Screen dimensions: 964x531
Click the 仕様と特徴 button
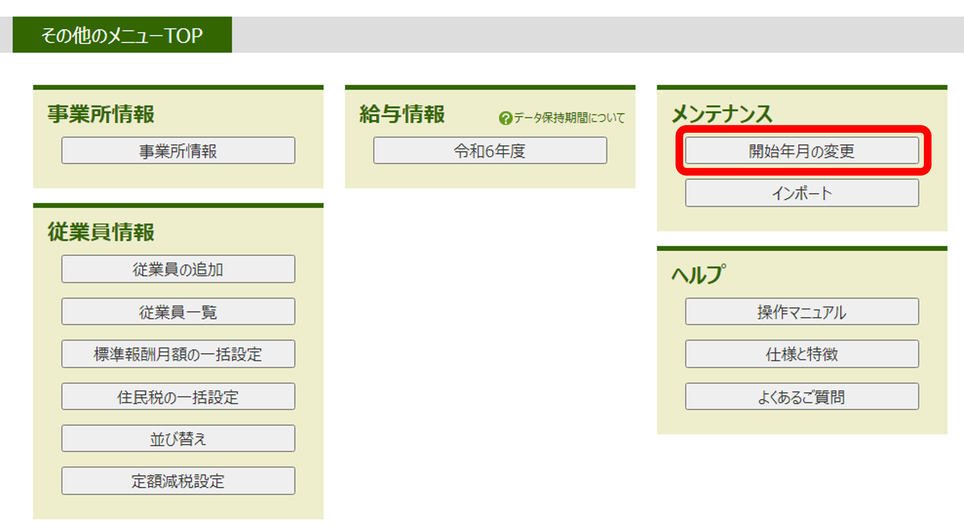(x=801, y=354)
